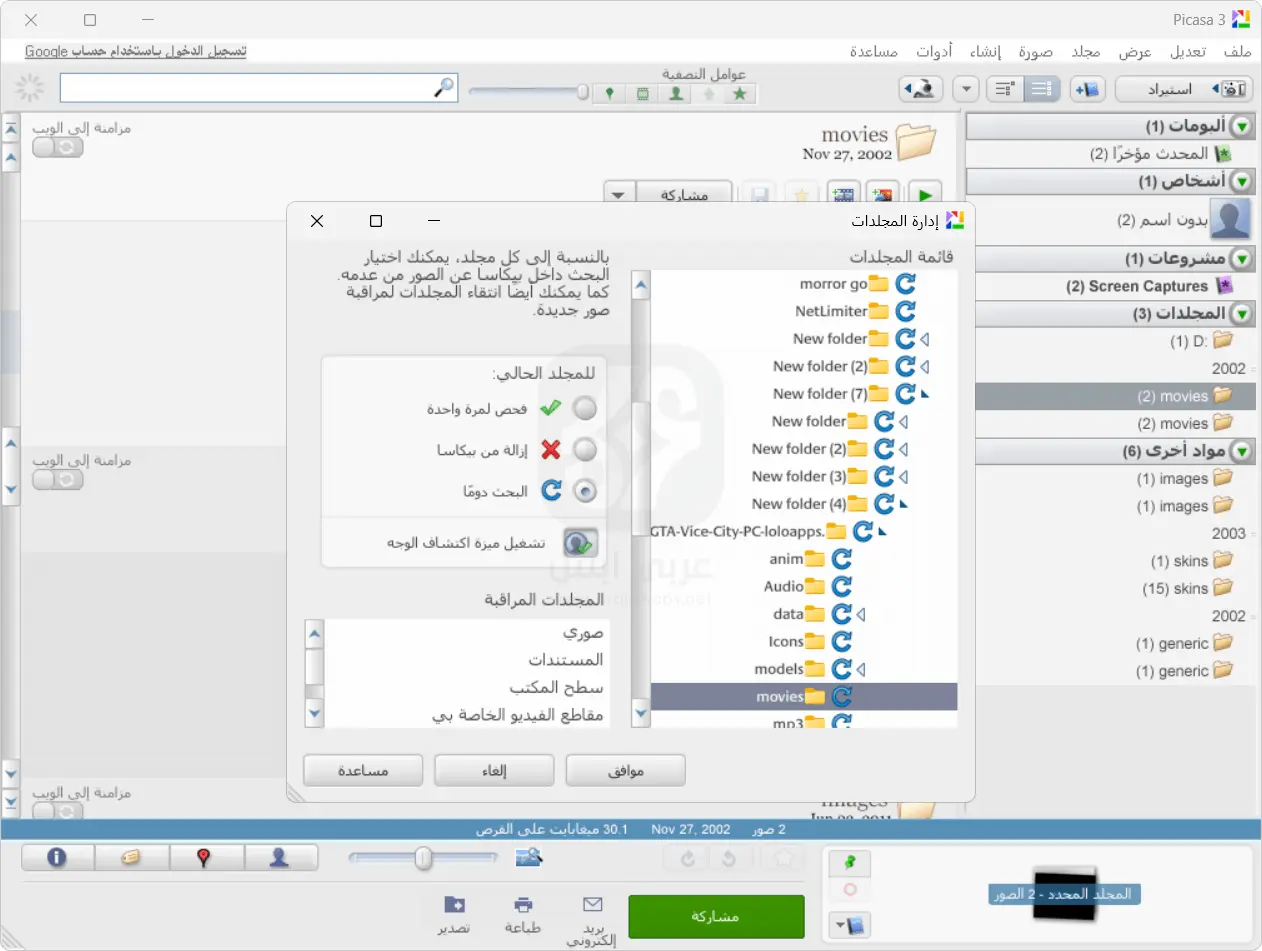Screen dimensions: 1262x951
Task: Select the فحص لمرة واحدة radio option
Action: [x=585, y=408]
